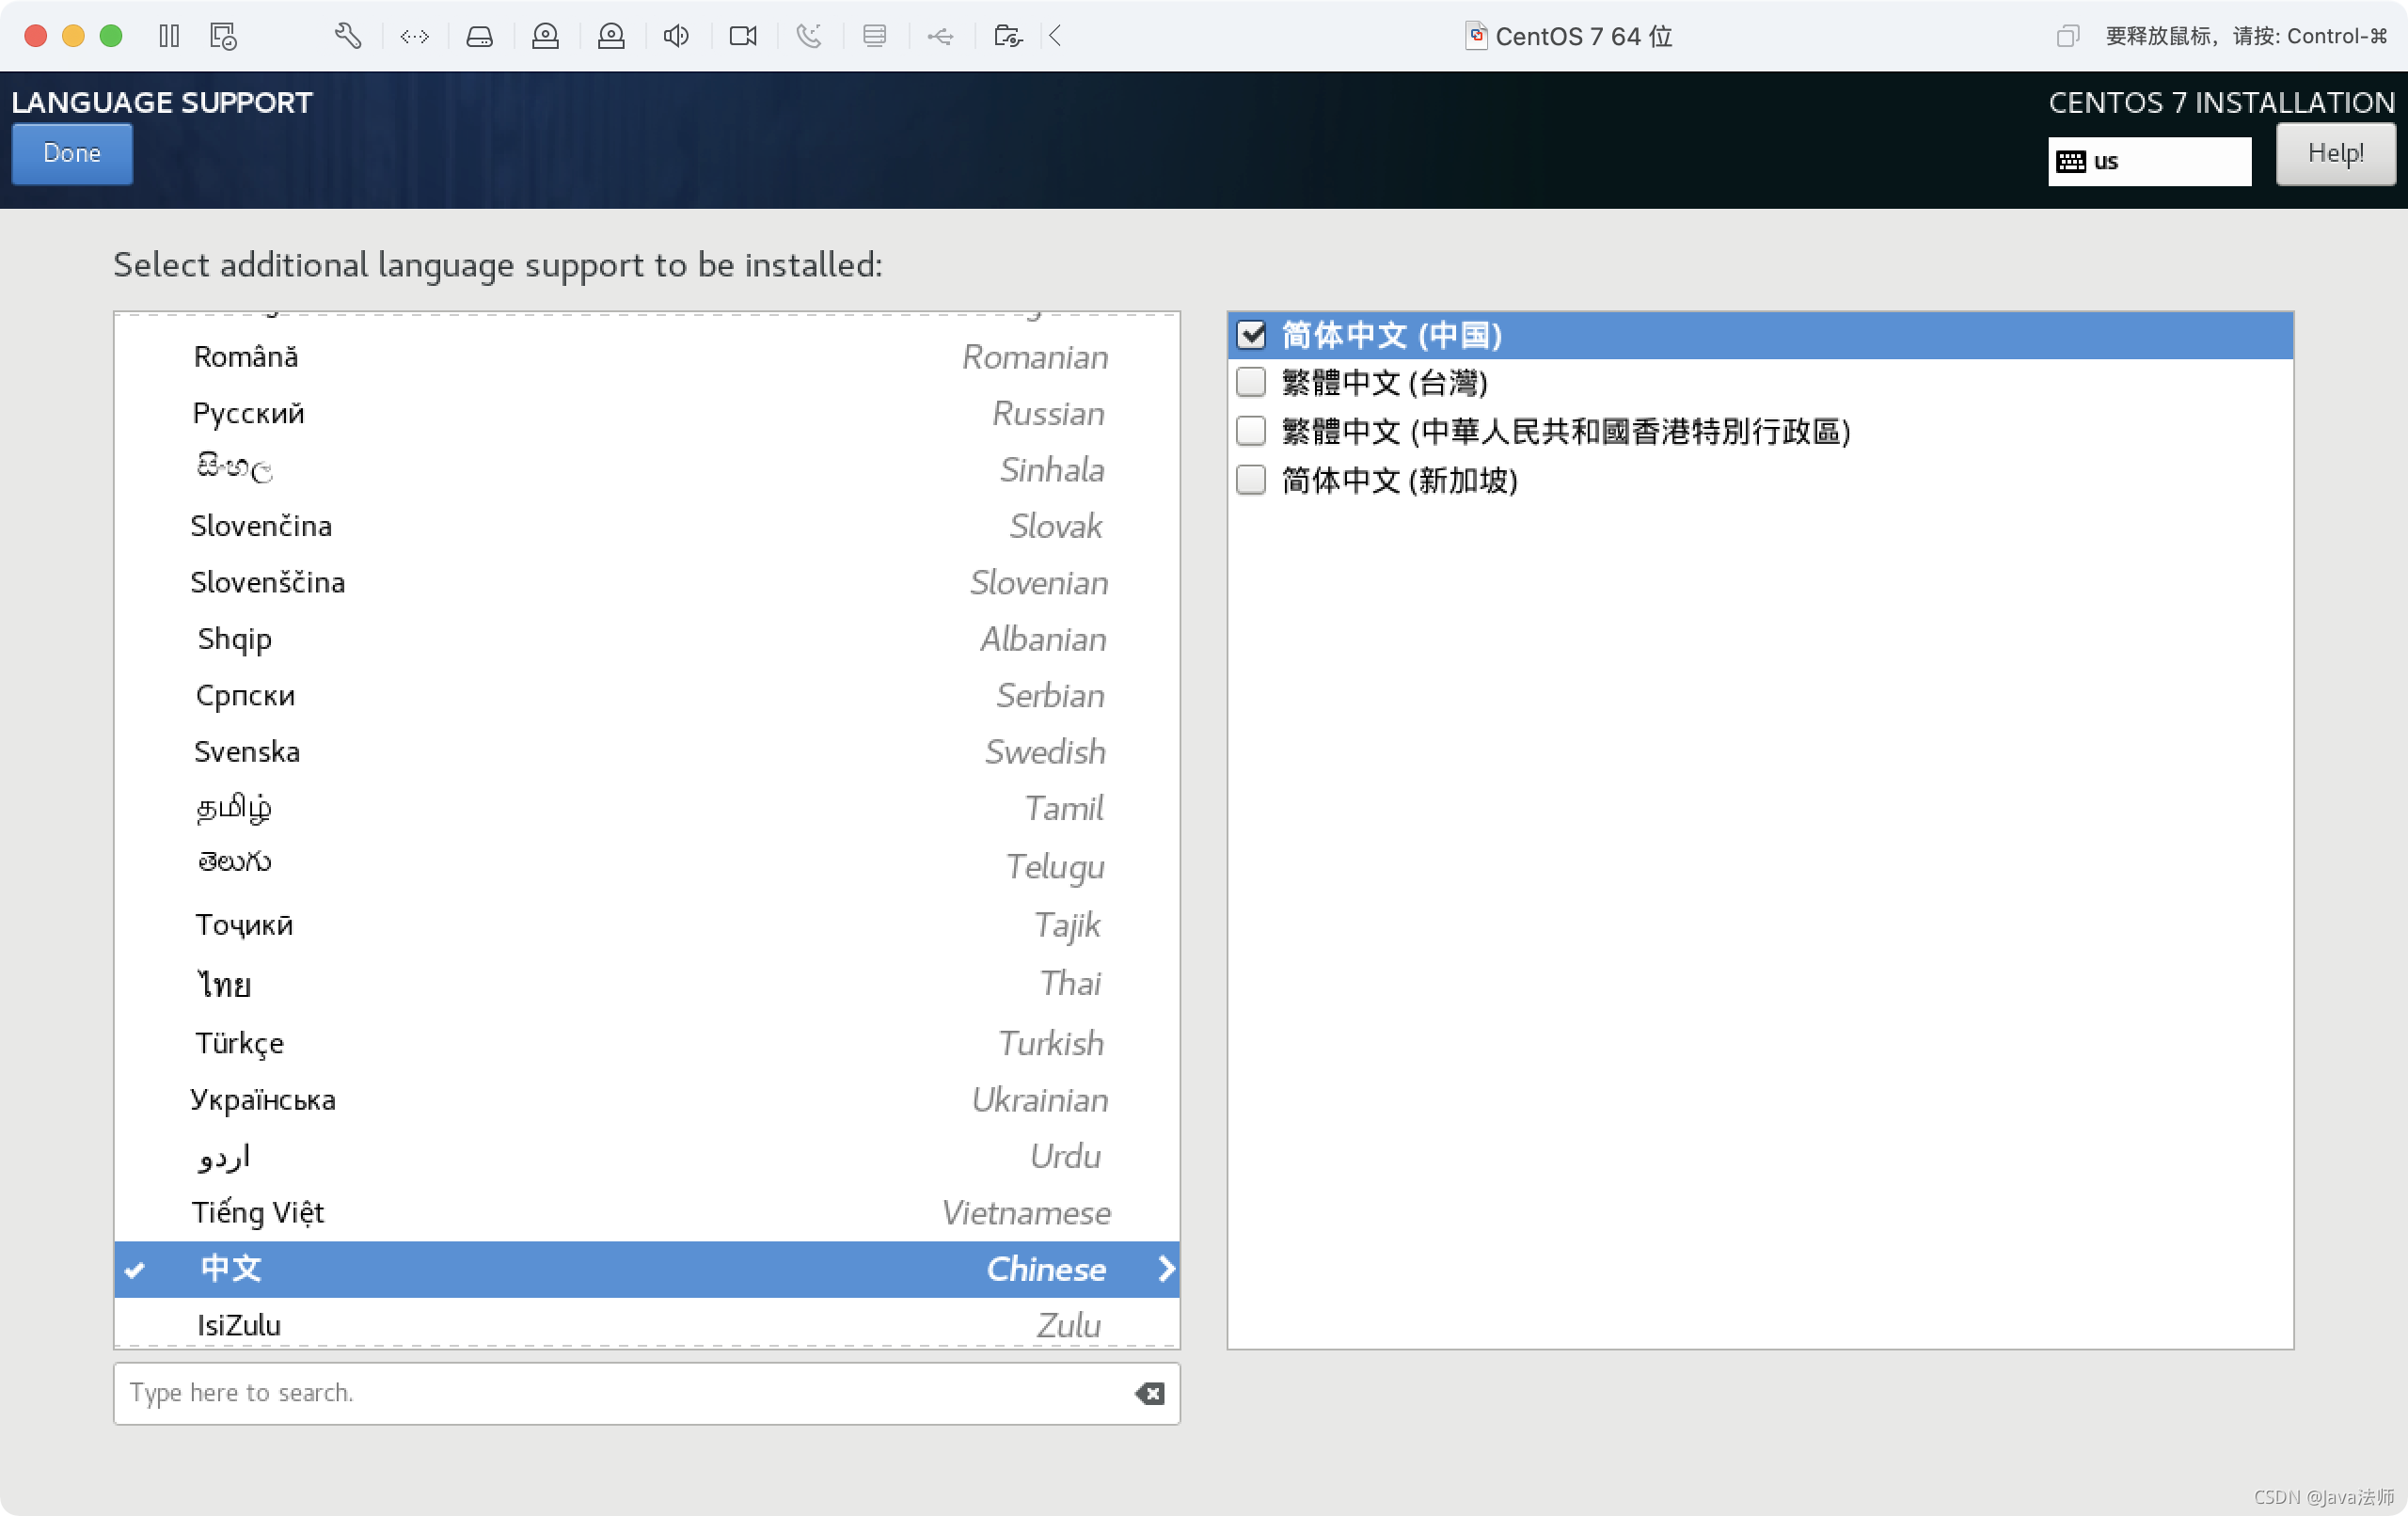Screen dimensions: 2408x1516
Task: Check 繁體中文 (台灣) checkbox
Action: tap(1251, 382)
